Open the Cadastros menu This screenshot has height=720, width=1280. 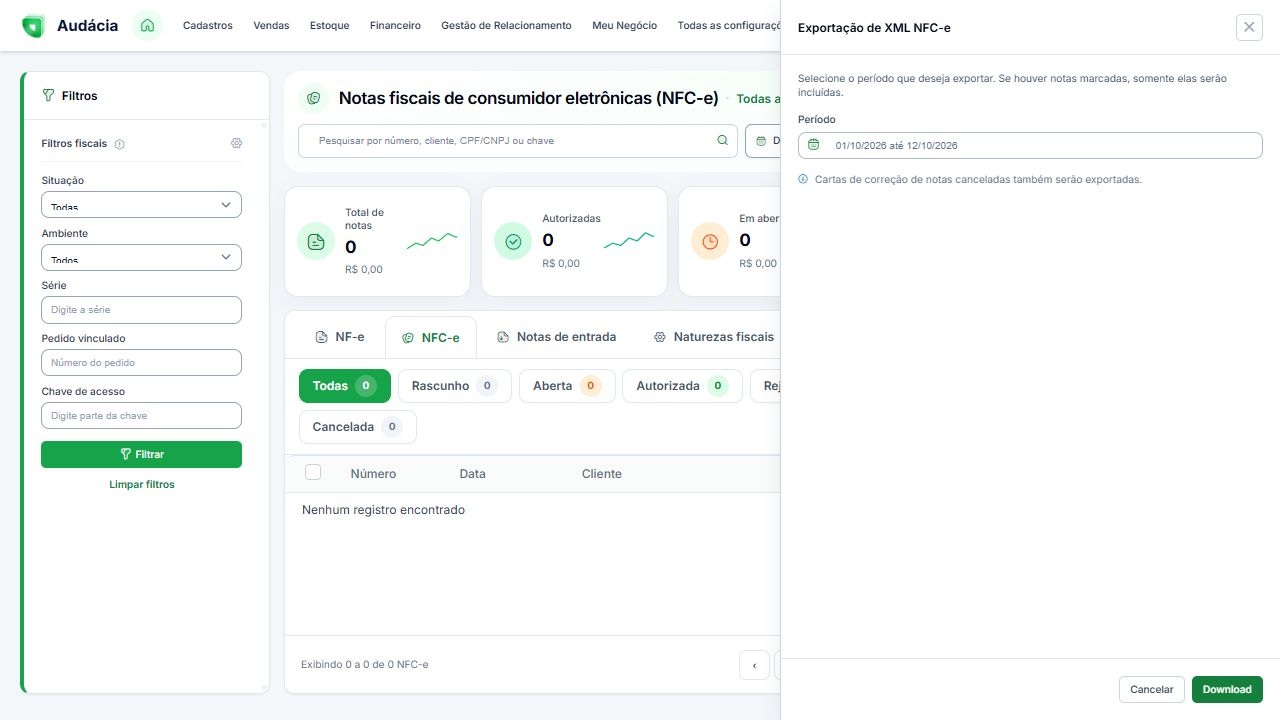pos(208,26)
